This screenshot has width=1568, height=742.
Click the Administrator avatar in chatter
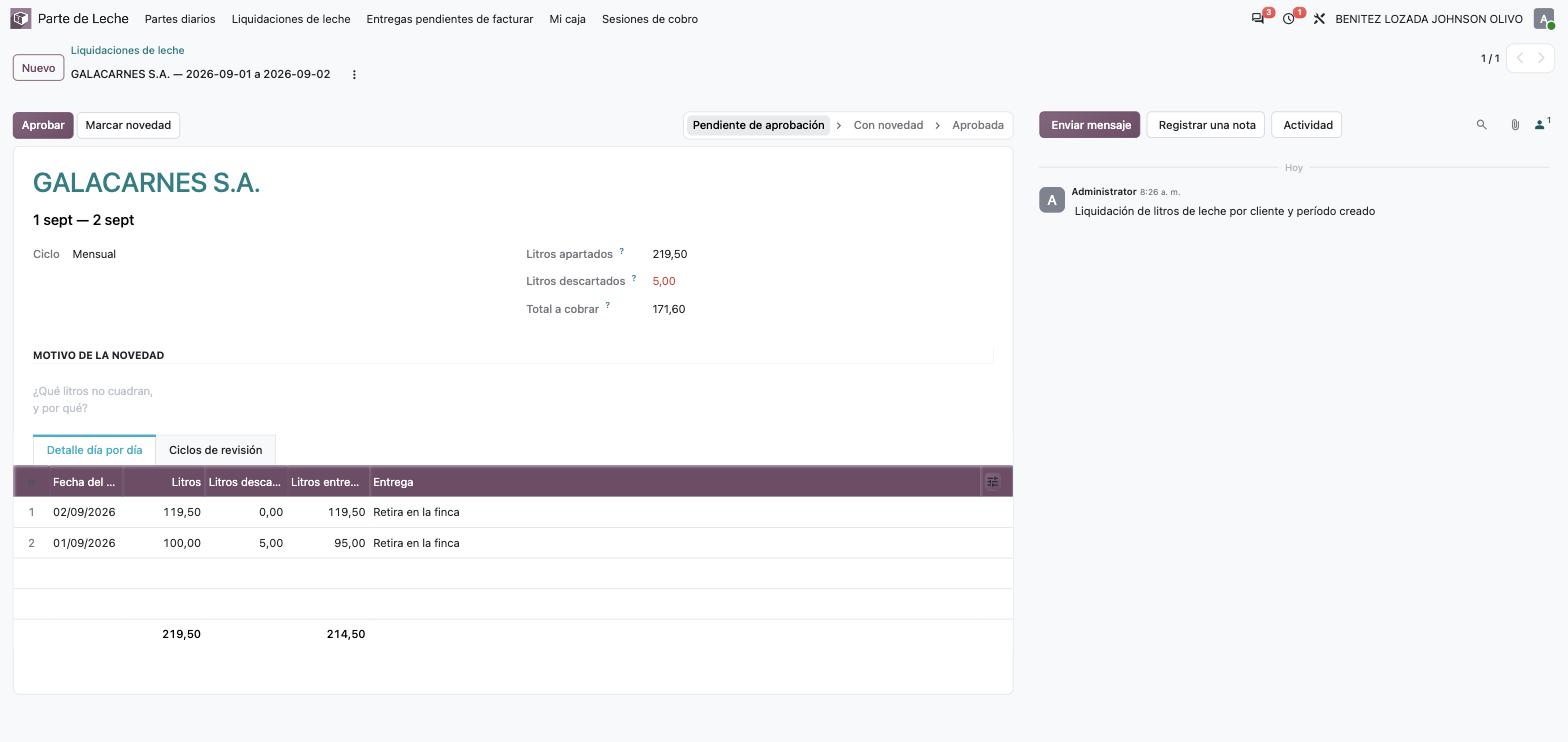tap(1052, 200)
